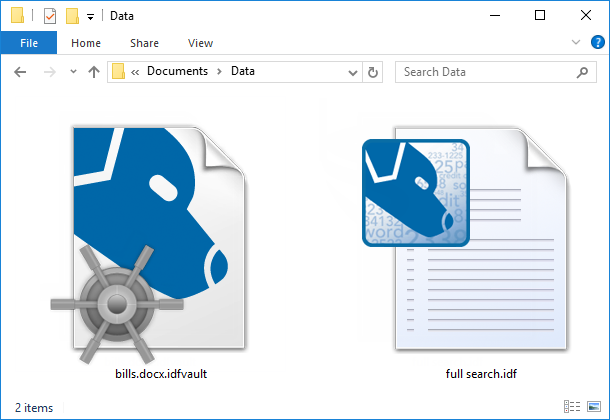Click Documents in the address breadcrumb

click(177, 72)
